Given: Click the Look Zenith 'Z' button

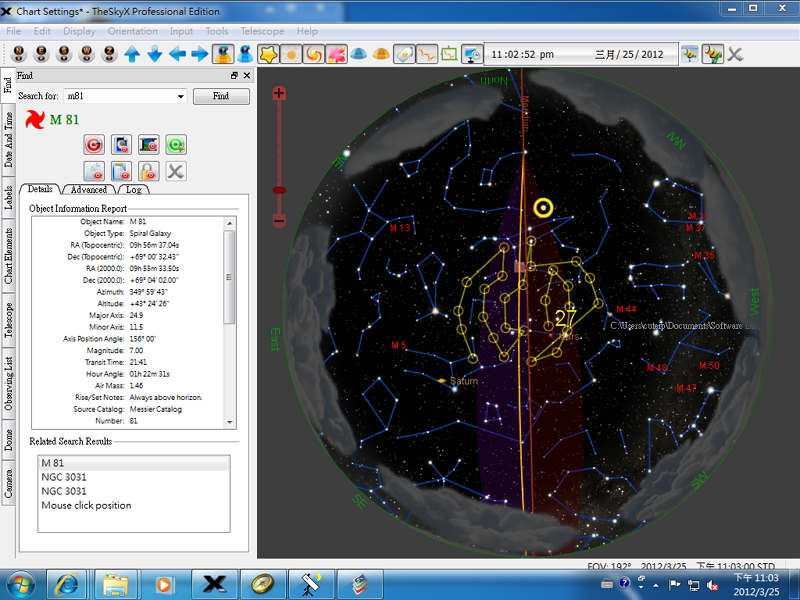Looking at the screenshot, I should coord(108,53).
